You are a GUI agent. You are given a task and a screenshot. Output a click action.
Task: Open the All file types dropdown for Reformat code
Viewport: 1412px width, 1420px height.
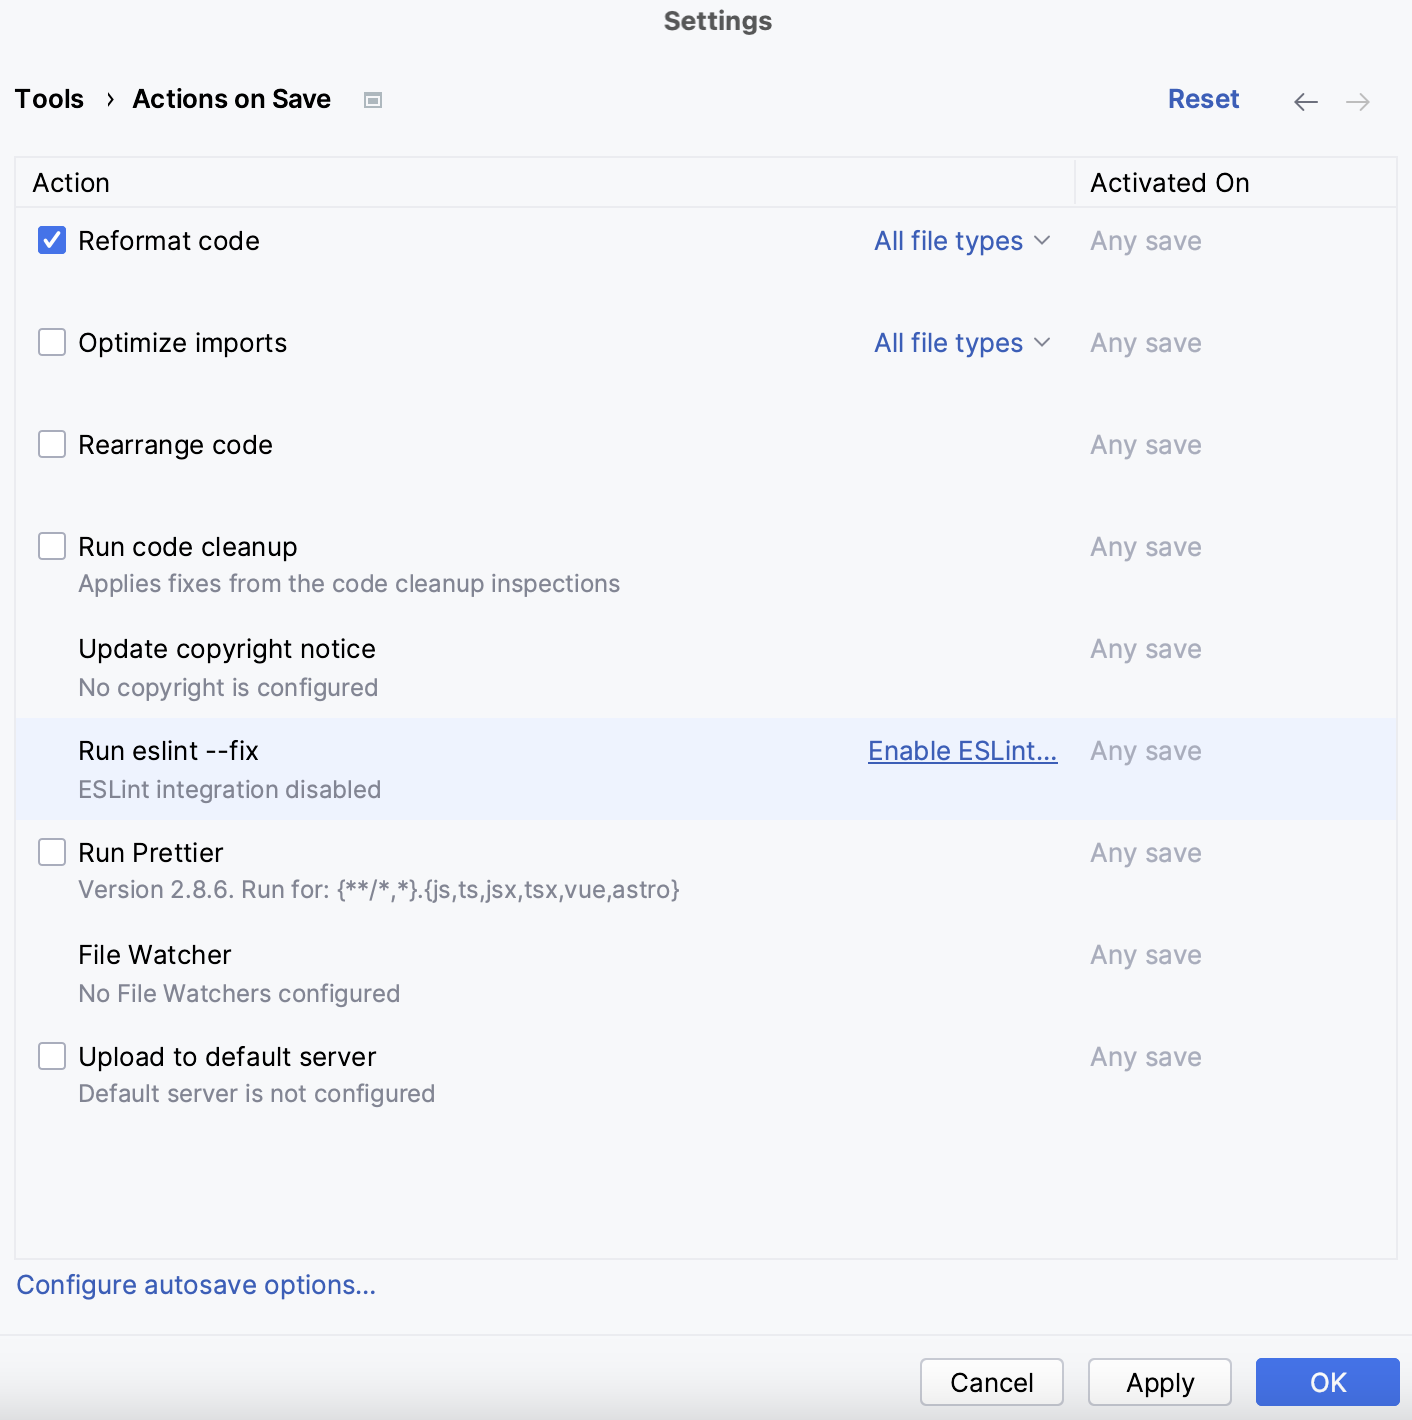961,240
